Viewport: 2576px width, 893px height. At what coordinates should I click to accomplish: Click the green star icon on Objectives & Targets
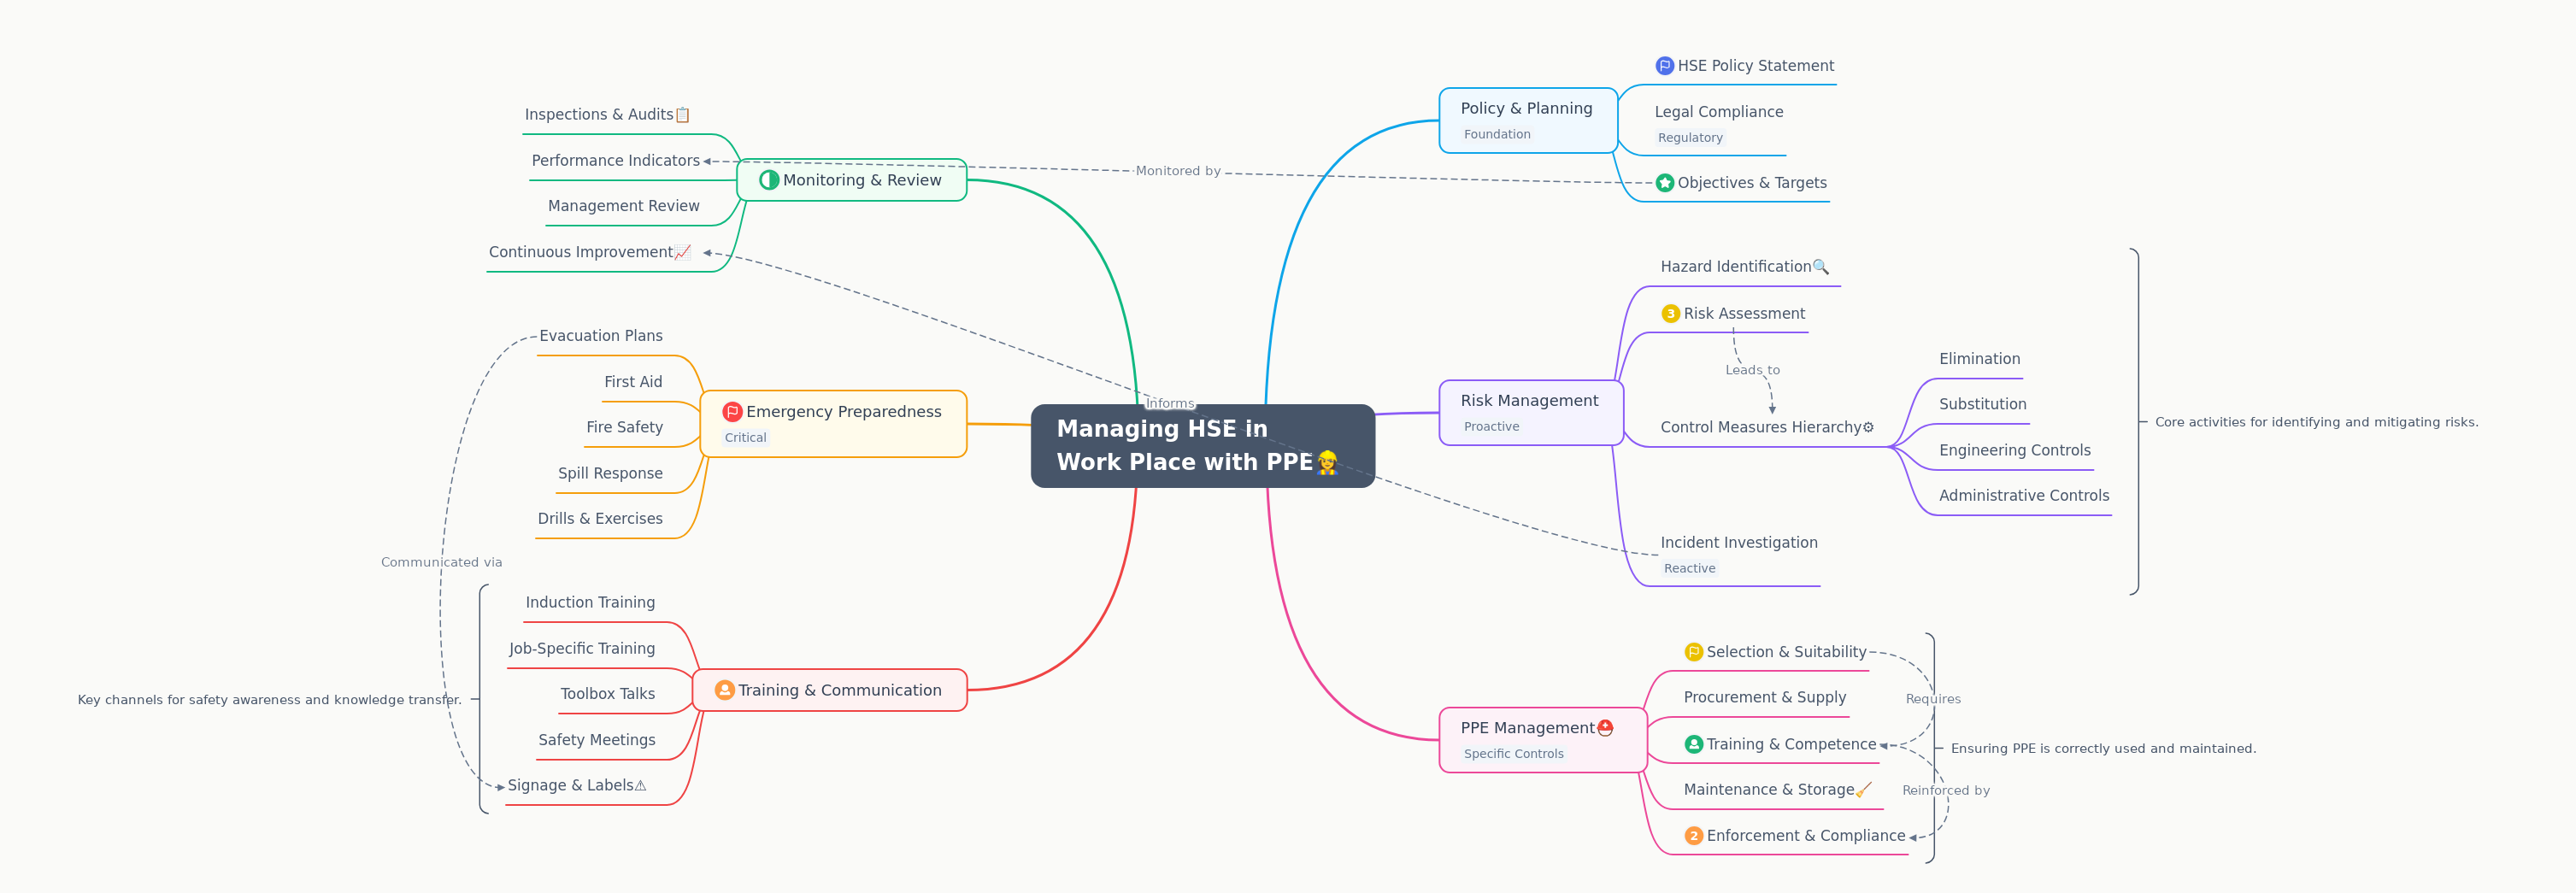[x=1664, y=183]
